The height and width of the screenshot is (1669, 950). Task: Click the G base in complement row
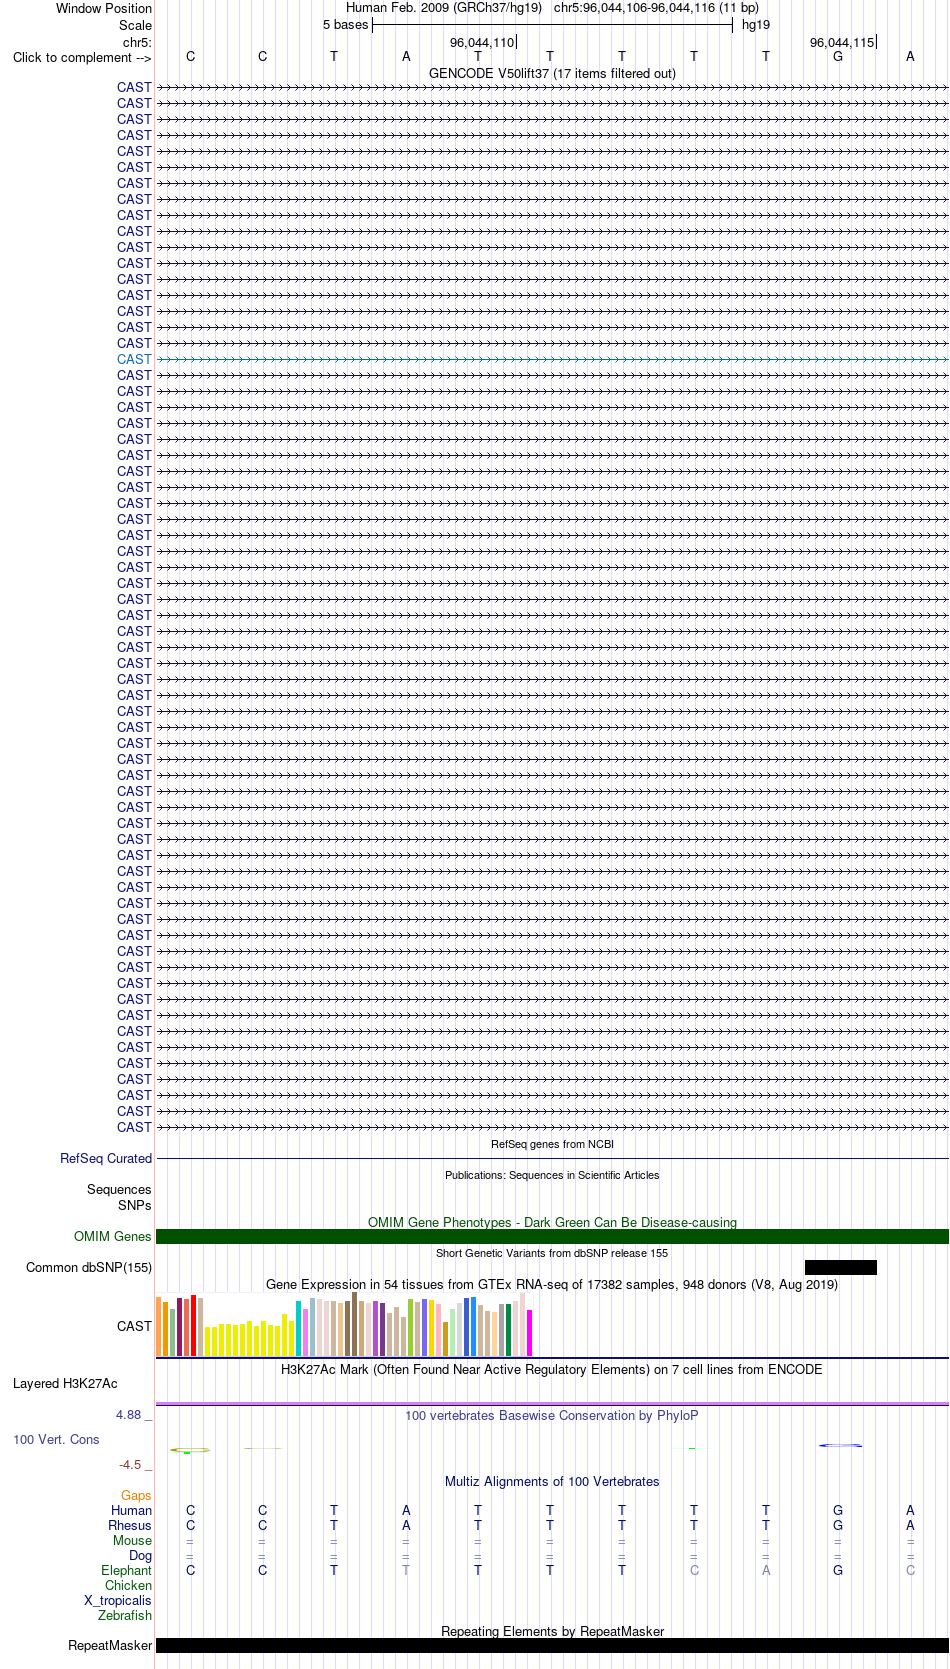pos(838,56)
